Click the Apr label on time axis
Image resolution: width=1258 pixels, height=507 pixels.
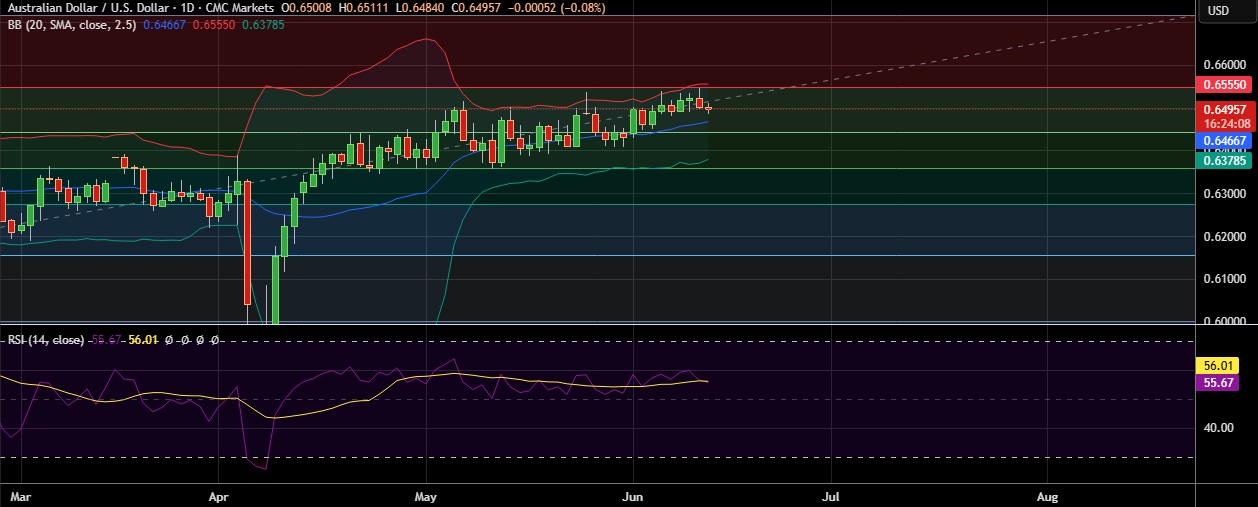coord(219,496)
